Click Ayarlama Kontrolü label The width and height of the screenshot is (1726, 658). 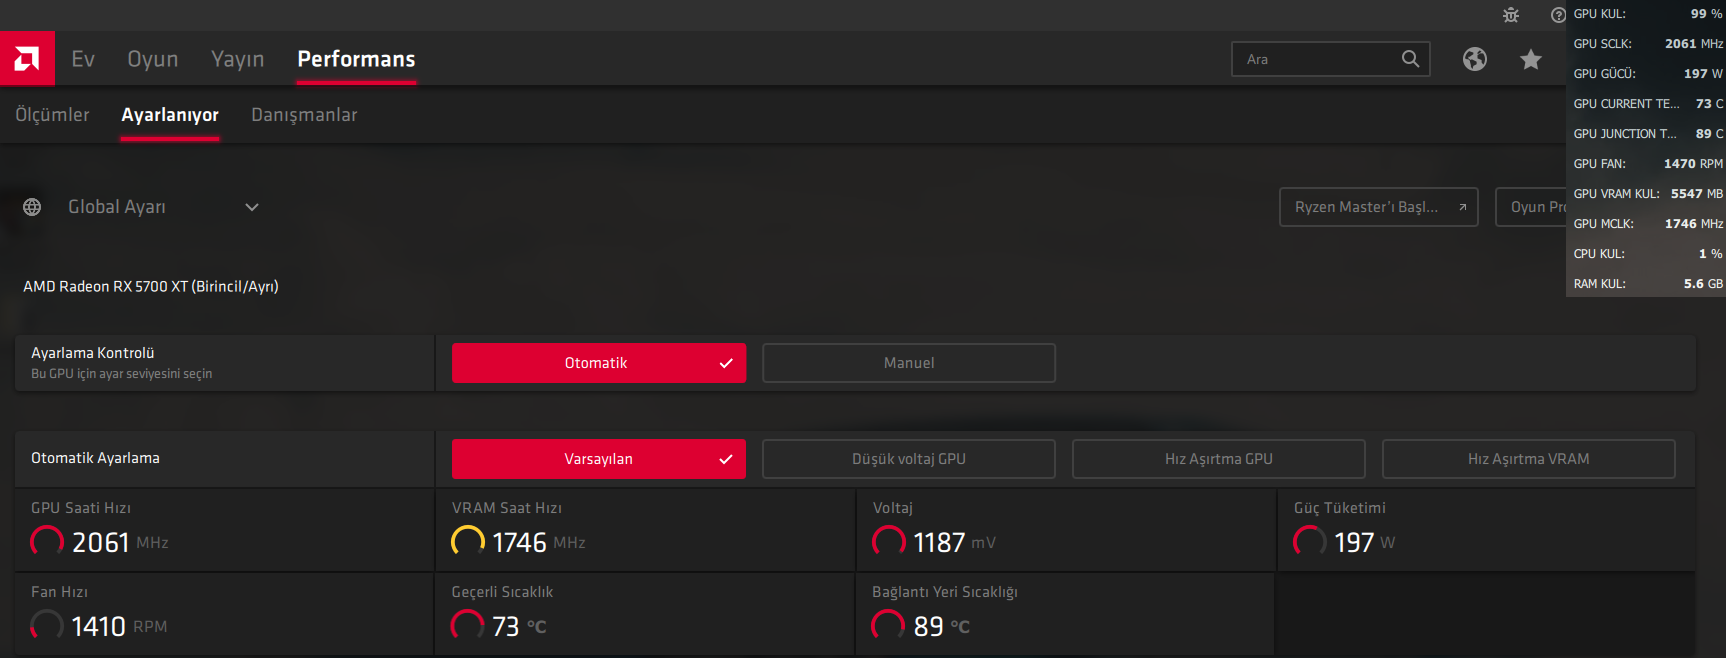(93, 353)
